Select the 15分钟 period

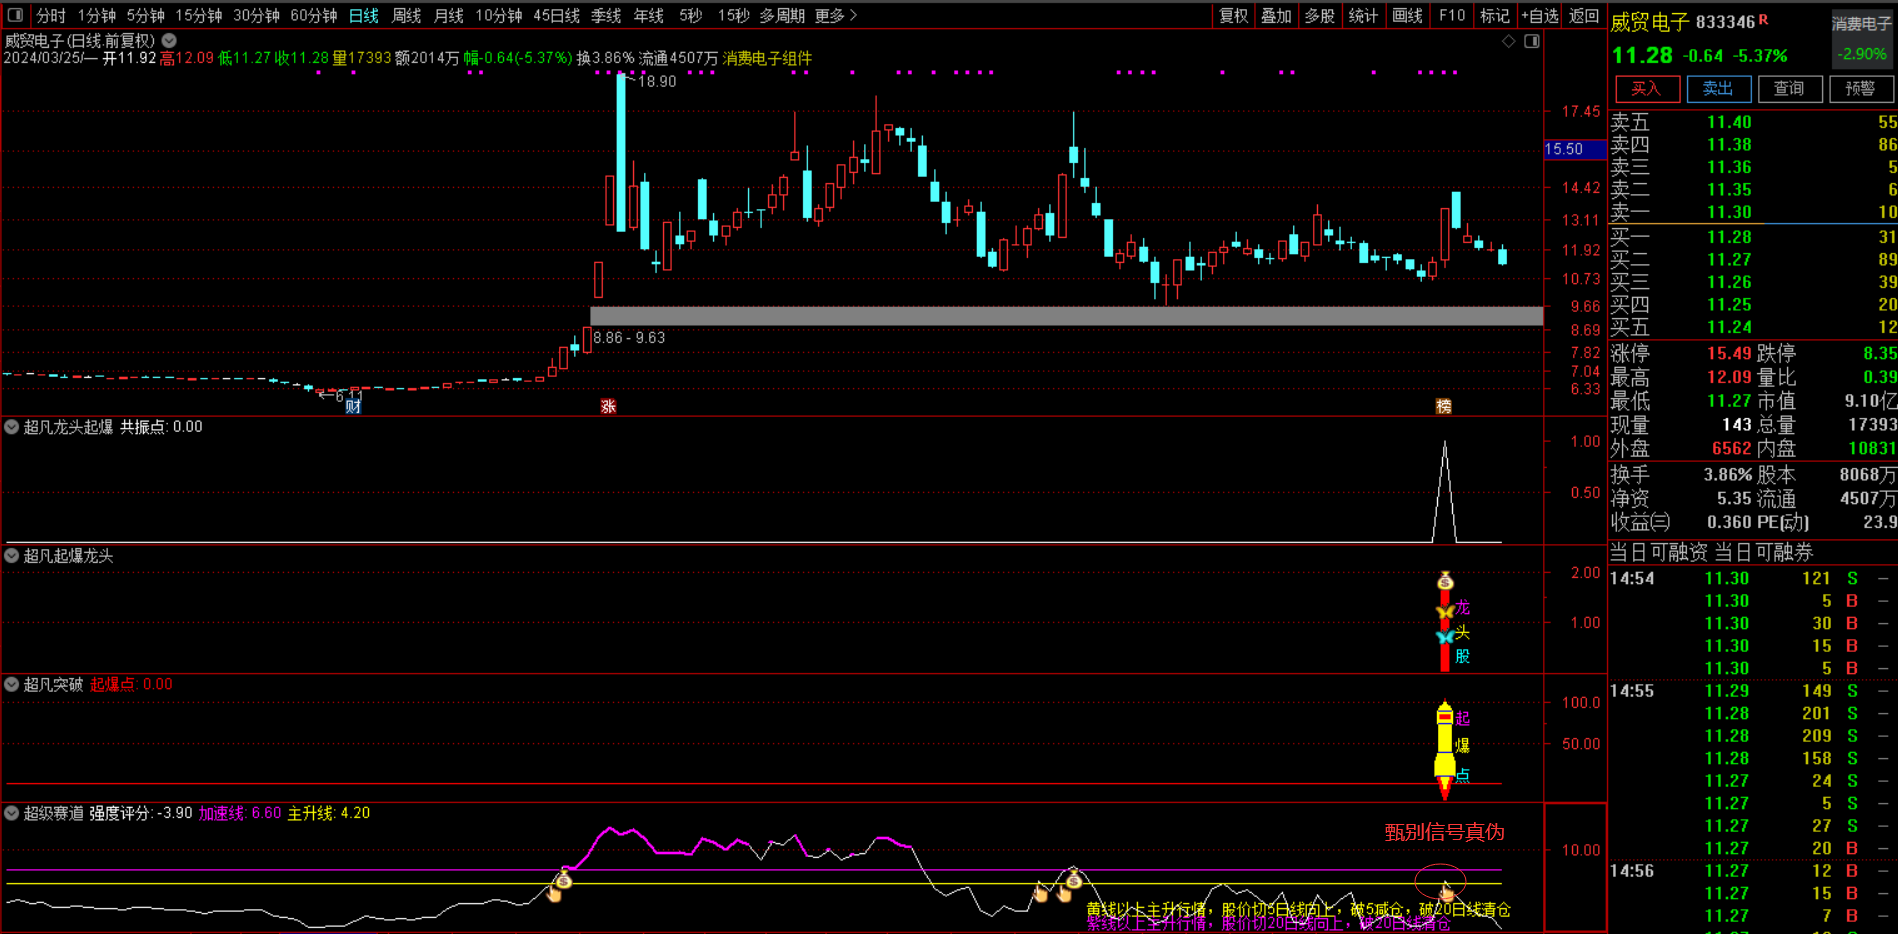pos(199,16)
